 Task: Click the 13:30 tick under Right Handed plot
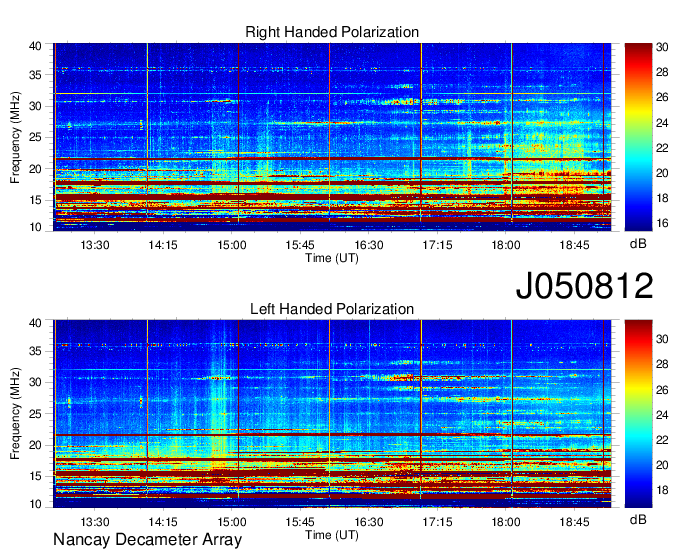[x=95, y=245]
